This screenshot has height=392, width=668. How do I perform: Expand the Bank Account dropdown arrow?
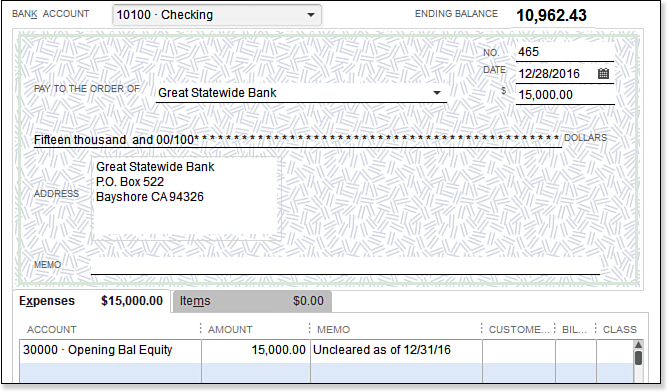coord(311,15)
